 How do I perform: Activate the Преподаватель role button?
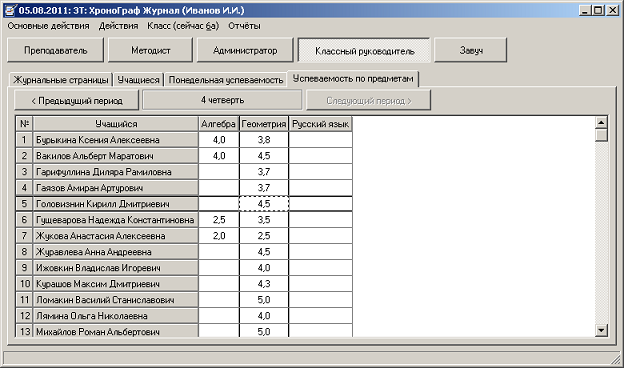point(55,50)
